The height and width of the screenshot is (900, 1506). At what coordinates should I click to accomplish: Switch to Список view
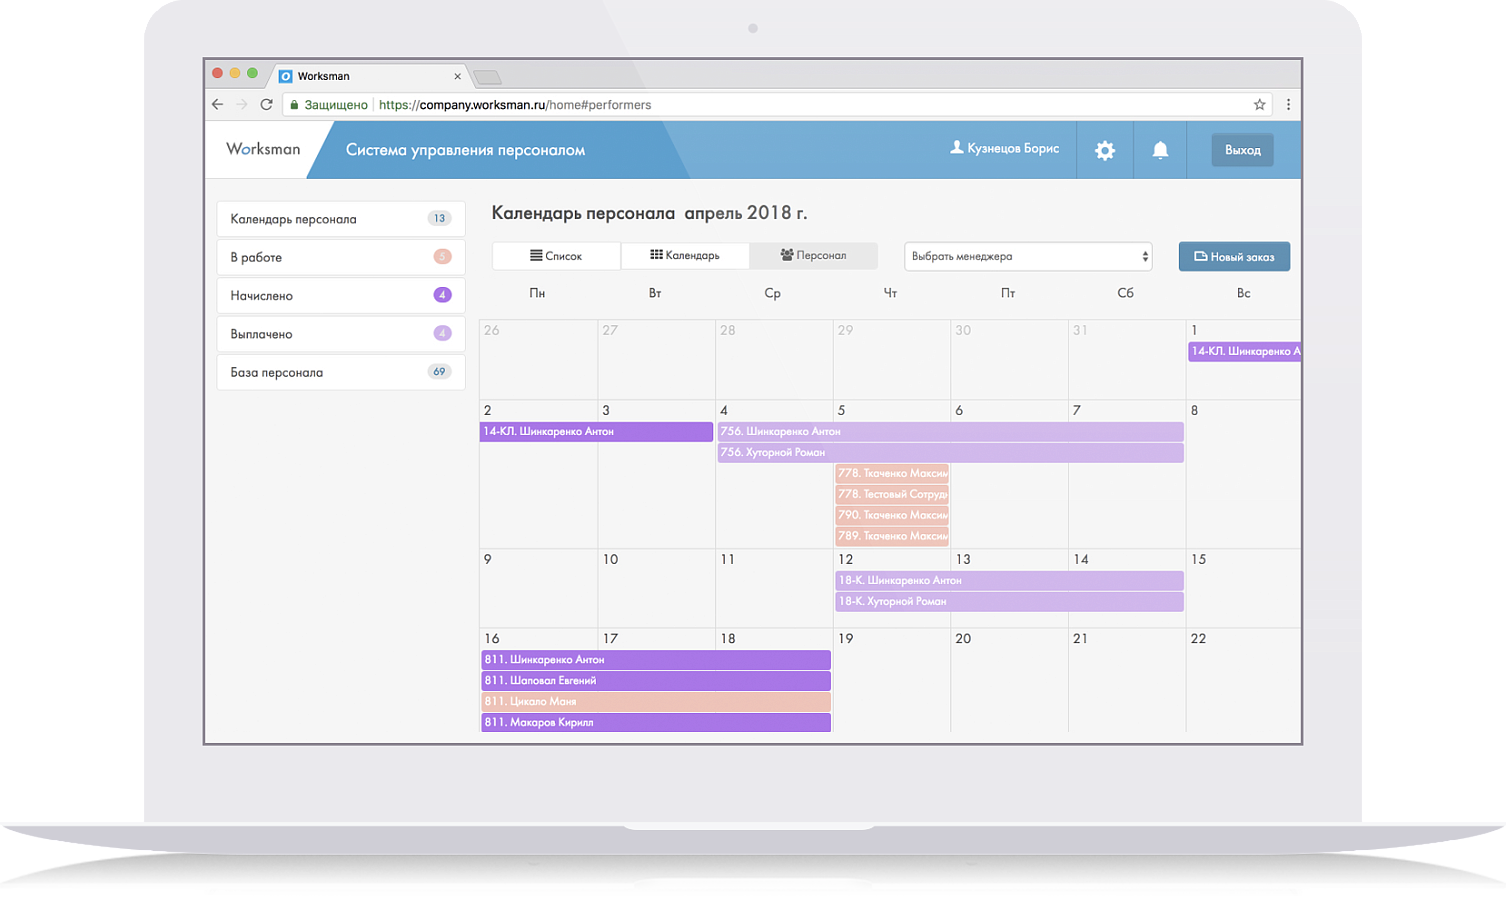[x=556, y=256]
